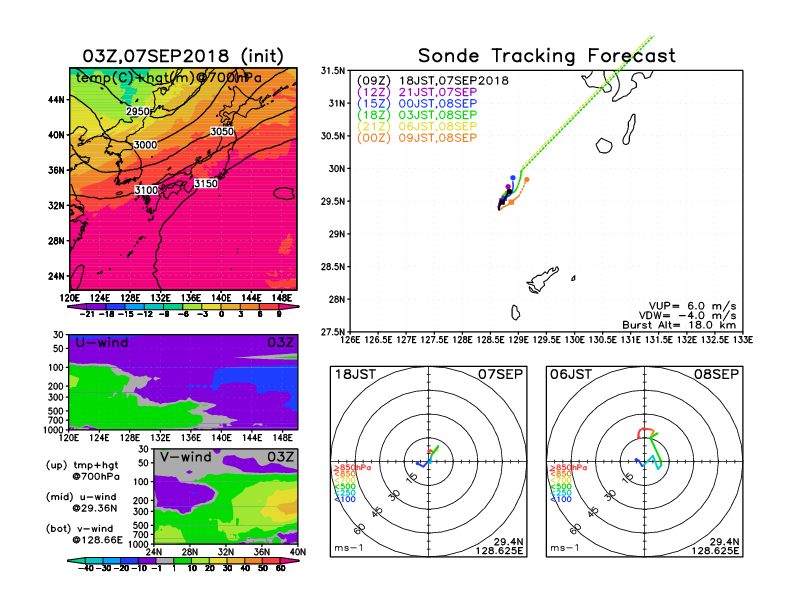
Task: Click the 03Z,07SEP2018 (init) heading
Action: [183, 54]
